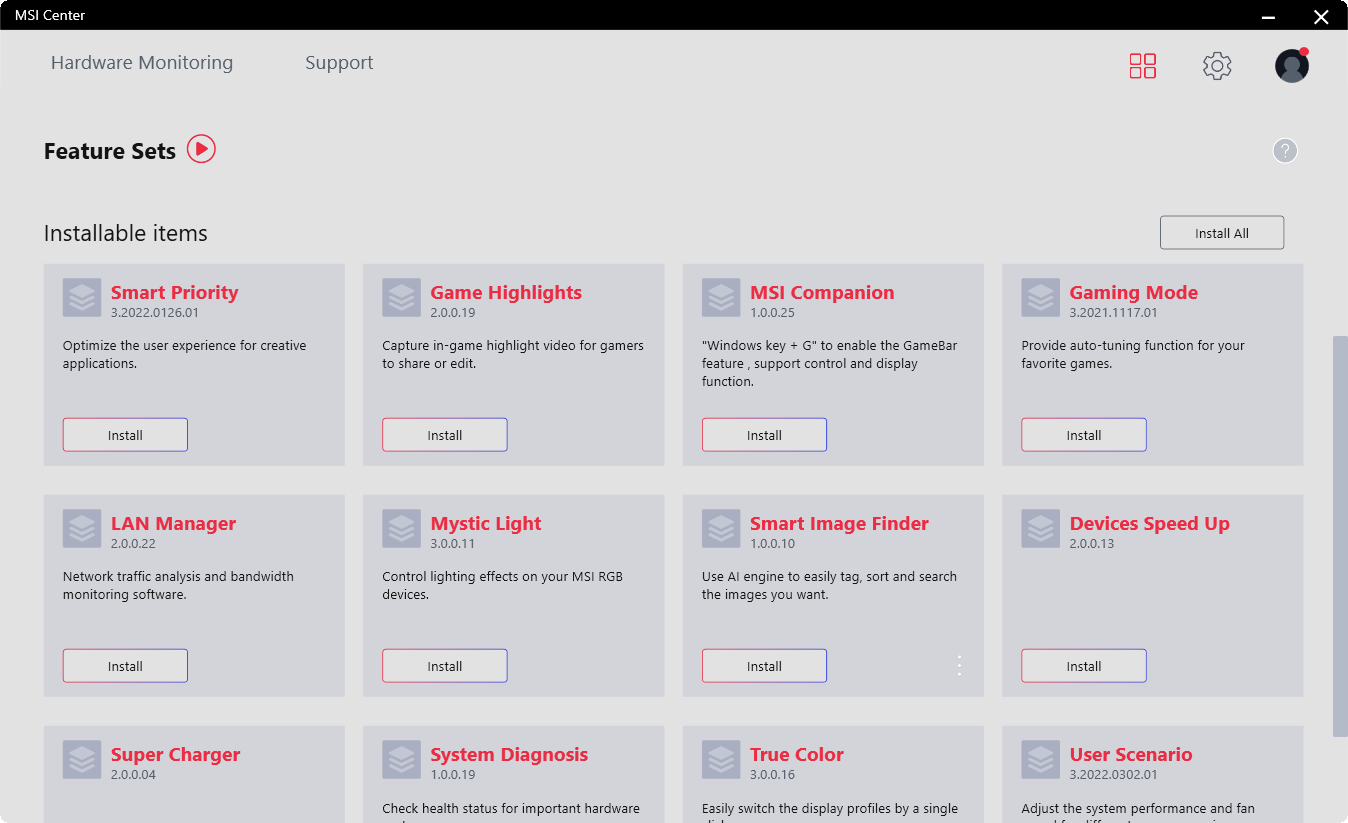1348x823 pixels.
Task: Click the Smart Image Finder layers icon
Action: (721, 529)
